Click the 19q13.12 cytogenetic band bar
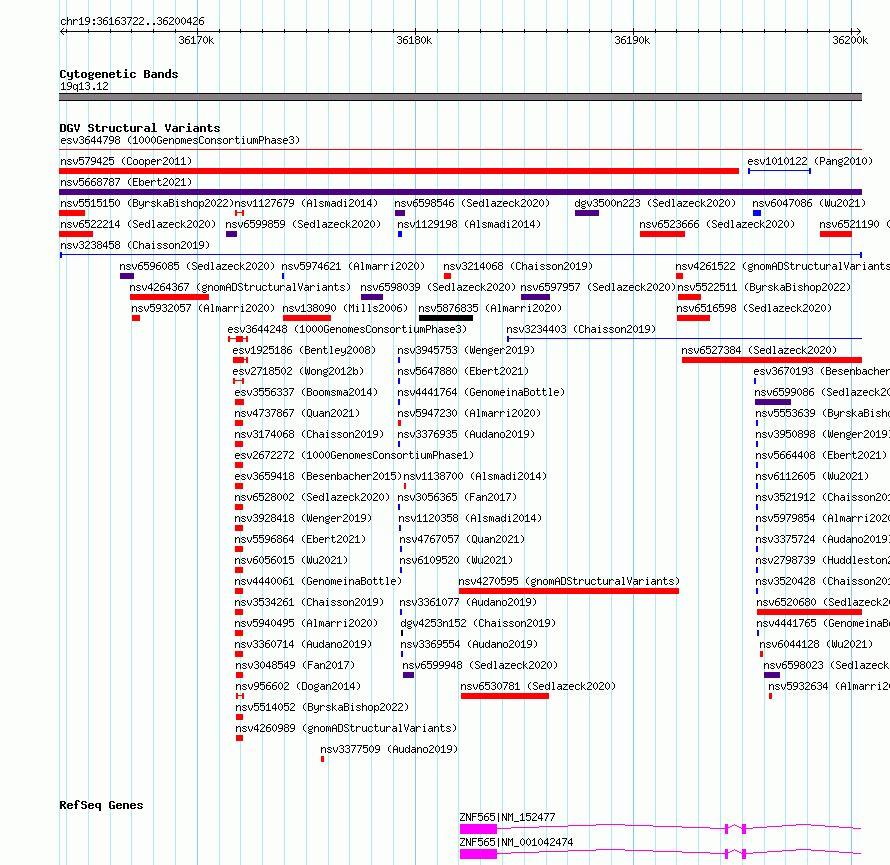The height and width of the screenshot is (865, 890). tap(460, 97)
